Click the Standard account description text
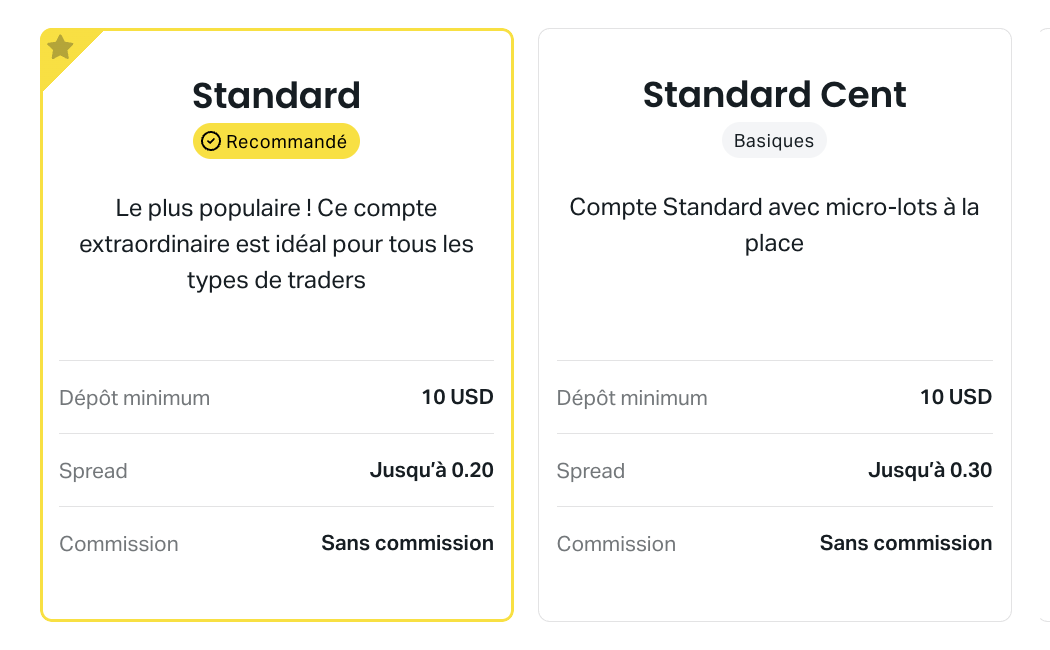The image size is (1050, 650). 277,244
